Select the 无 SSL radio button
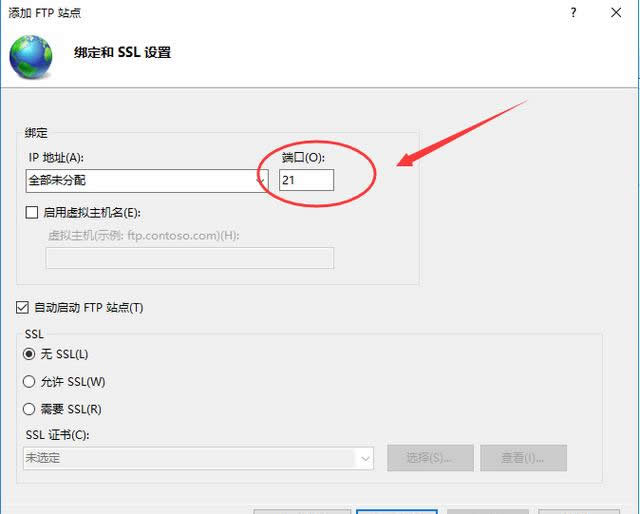The height and width of the screenshot is (514, 640). coord(29,354)
